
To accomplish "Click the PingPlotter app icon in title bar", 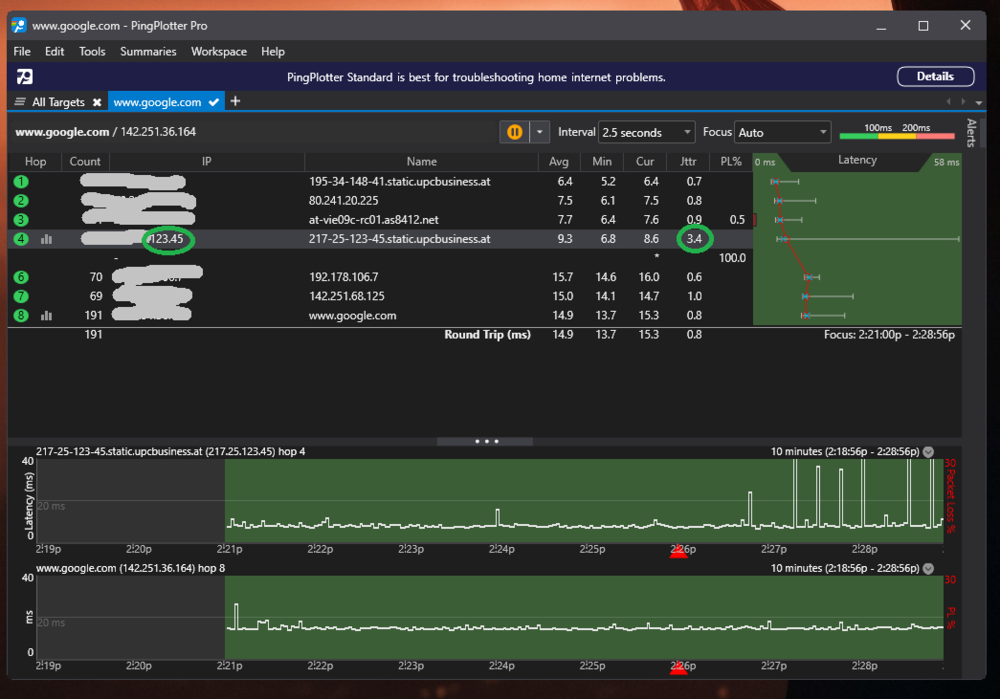I will point(19,26).
